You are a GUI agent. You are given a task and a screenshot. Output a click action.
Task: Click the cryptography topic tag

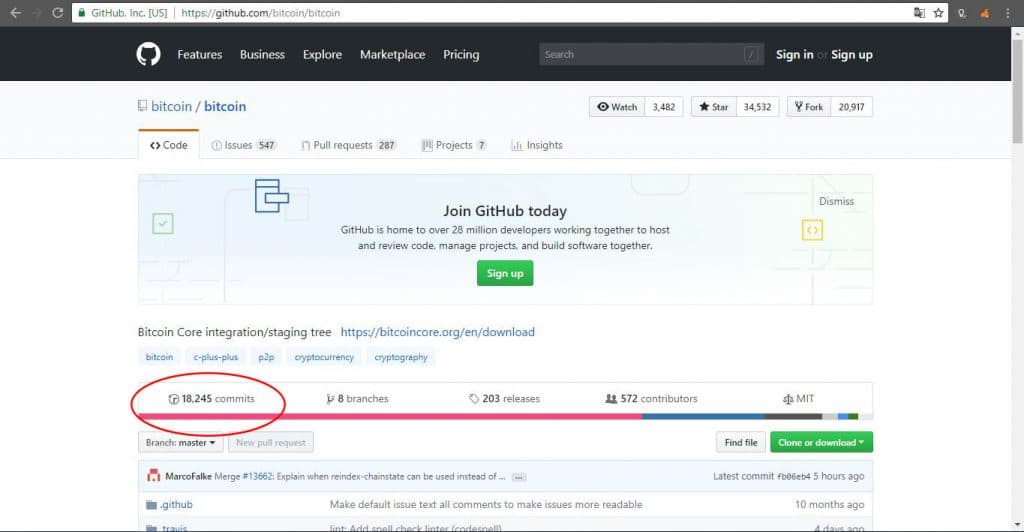tap(401, 357)
